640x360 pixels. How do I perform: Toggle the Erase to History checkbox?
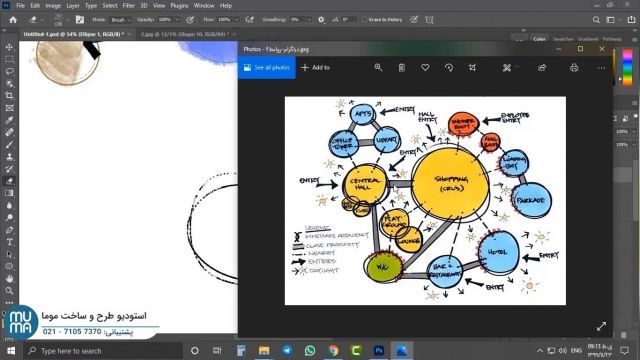point(364,20)
